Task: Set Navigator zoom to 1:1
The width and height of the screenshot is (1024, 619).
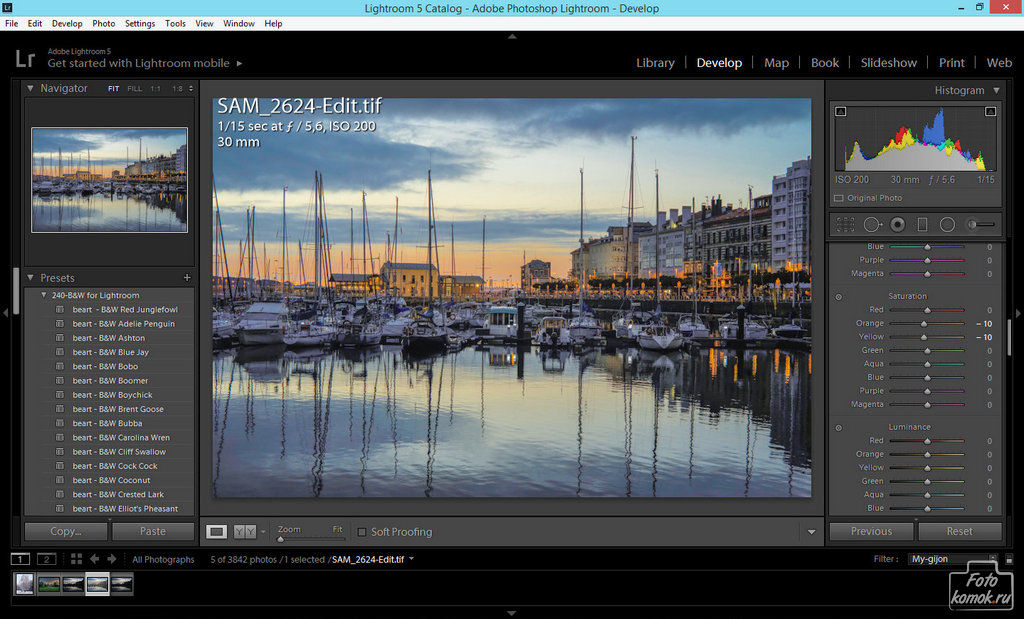Action: [x=155, y=89]
